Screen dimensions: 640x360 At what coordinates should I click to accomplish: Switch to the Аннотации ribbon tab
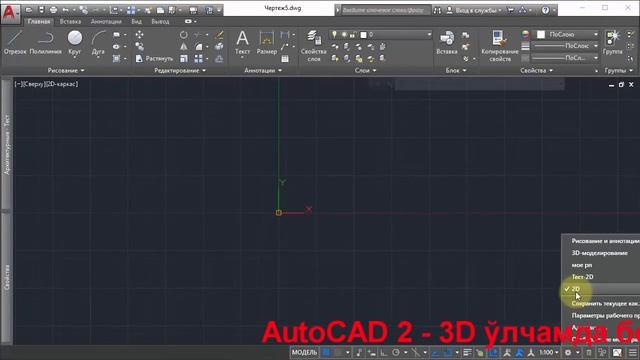(106, 21)
